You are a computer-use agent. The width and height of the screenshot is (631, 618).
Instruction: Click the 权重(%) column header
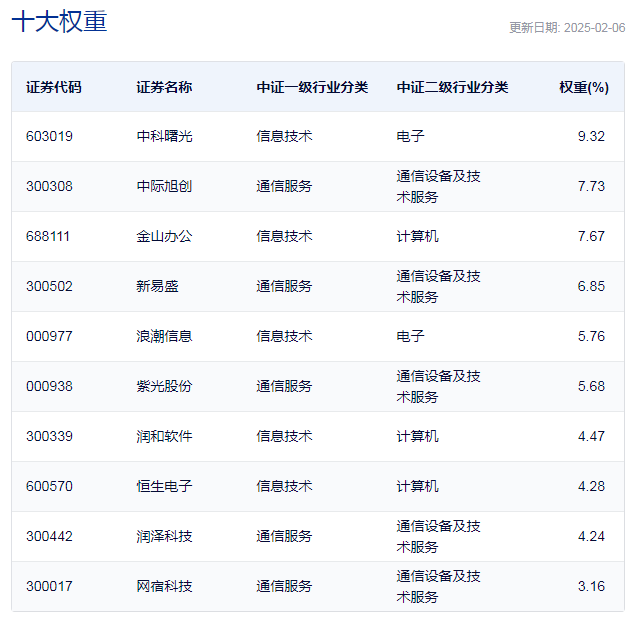(x=583, y=87)
